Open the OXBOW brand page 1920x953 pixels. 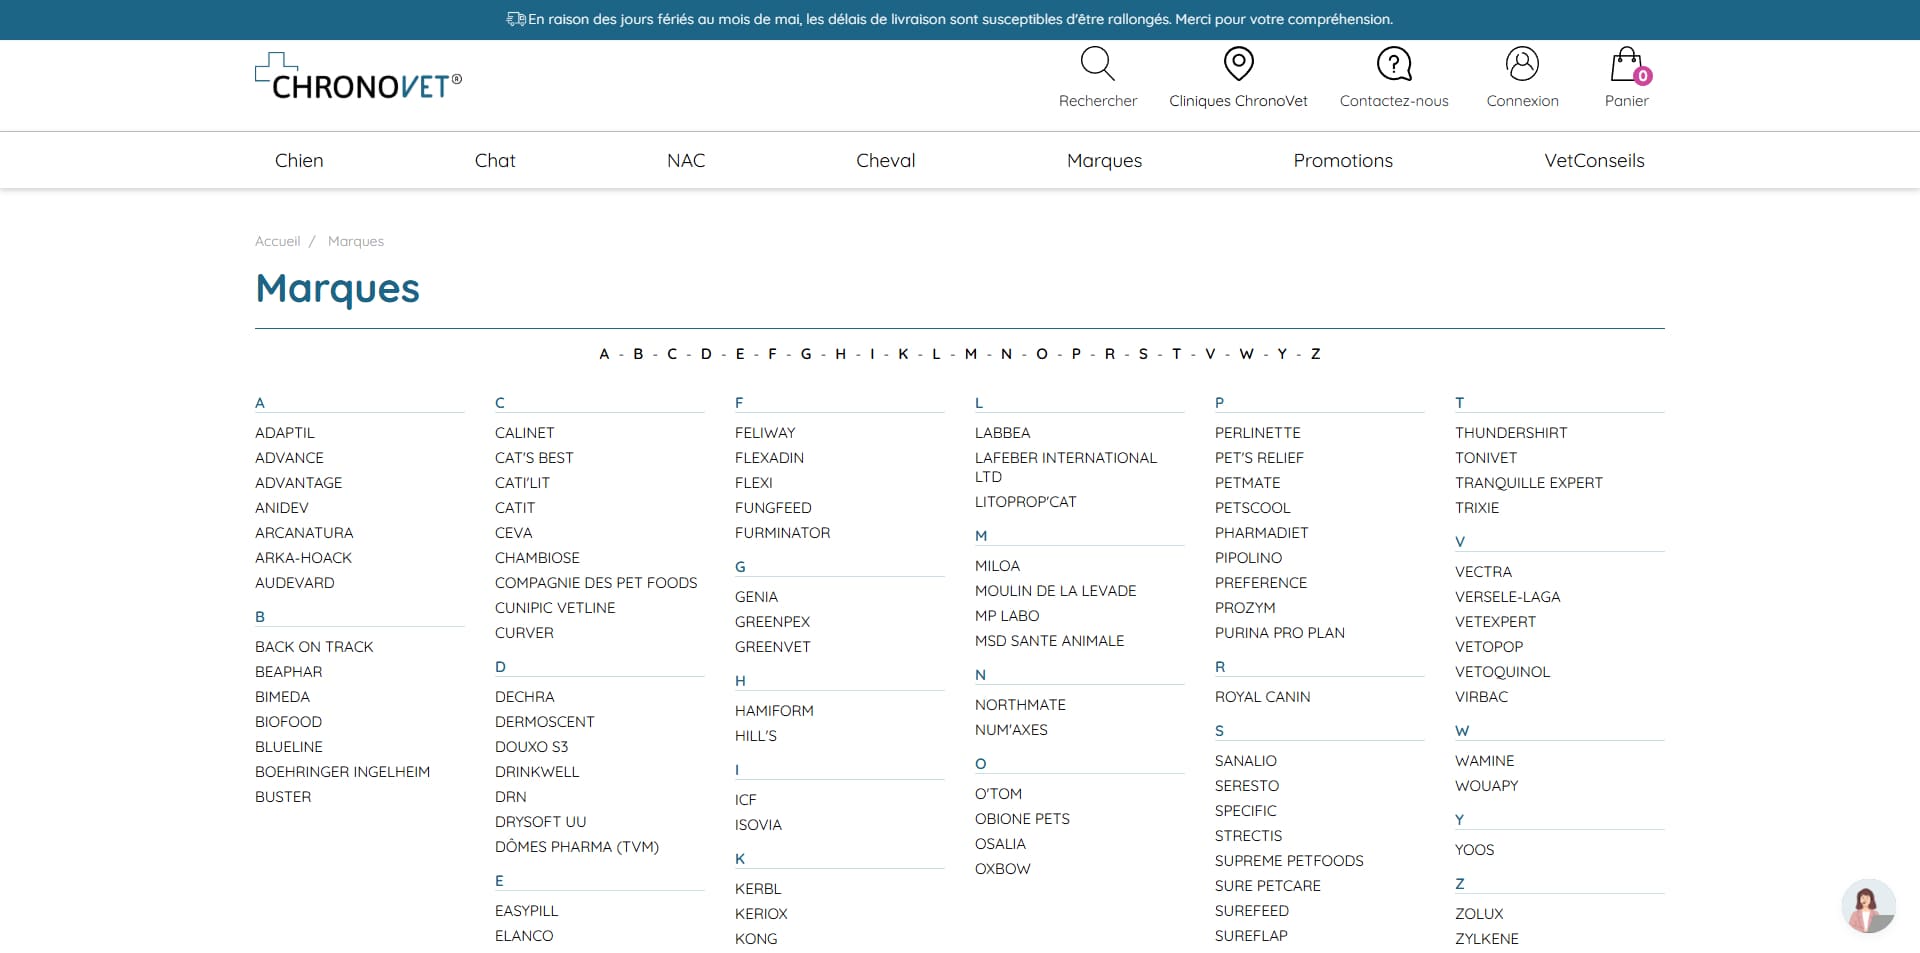[1002, 869]
